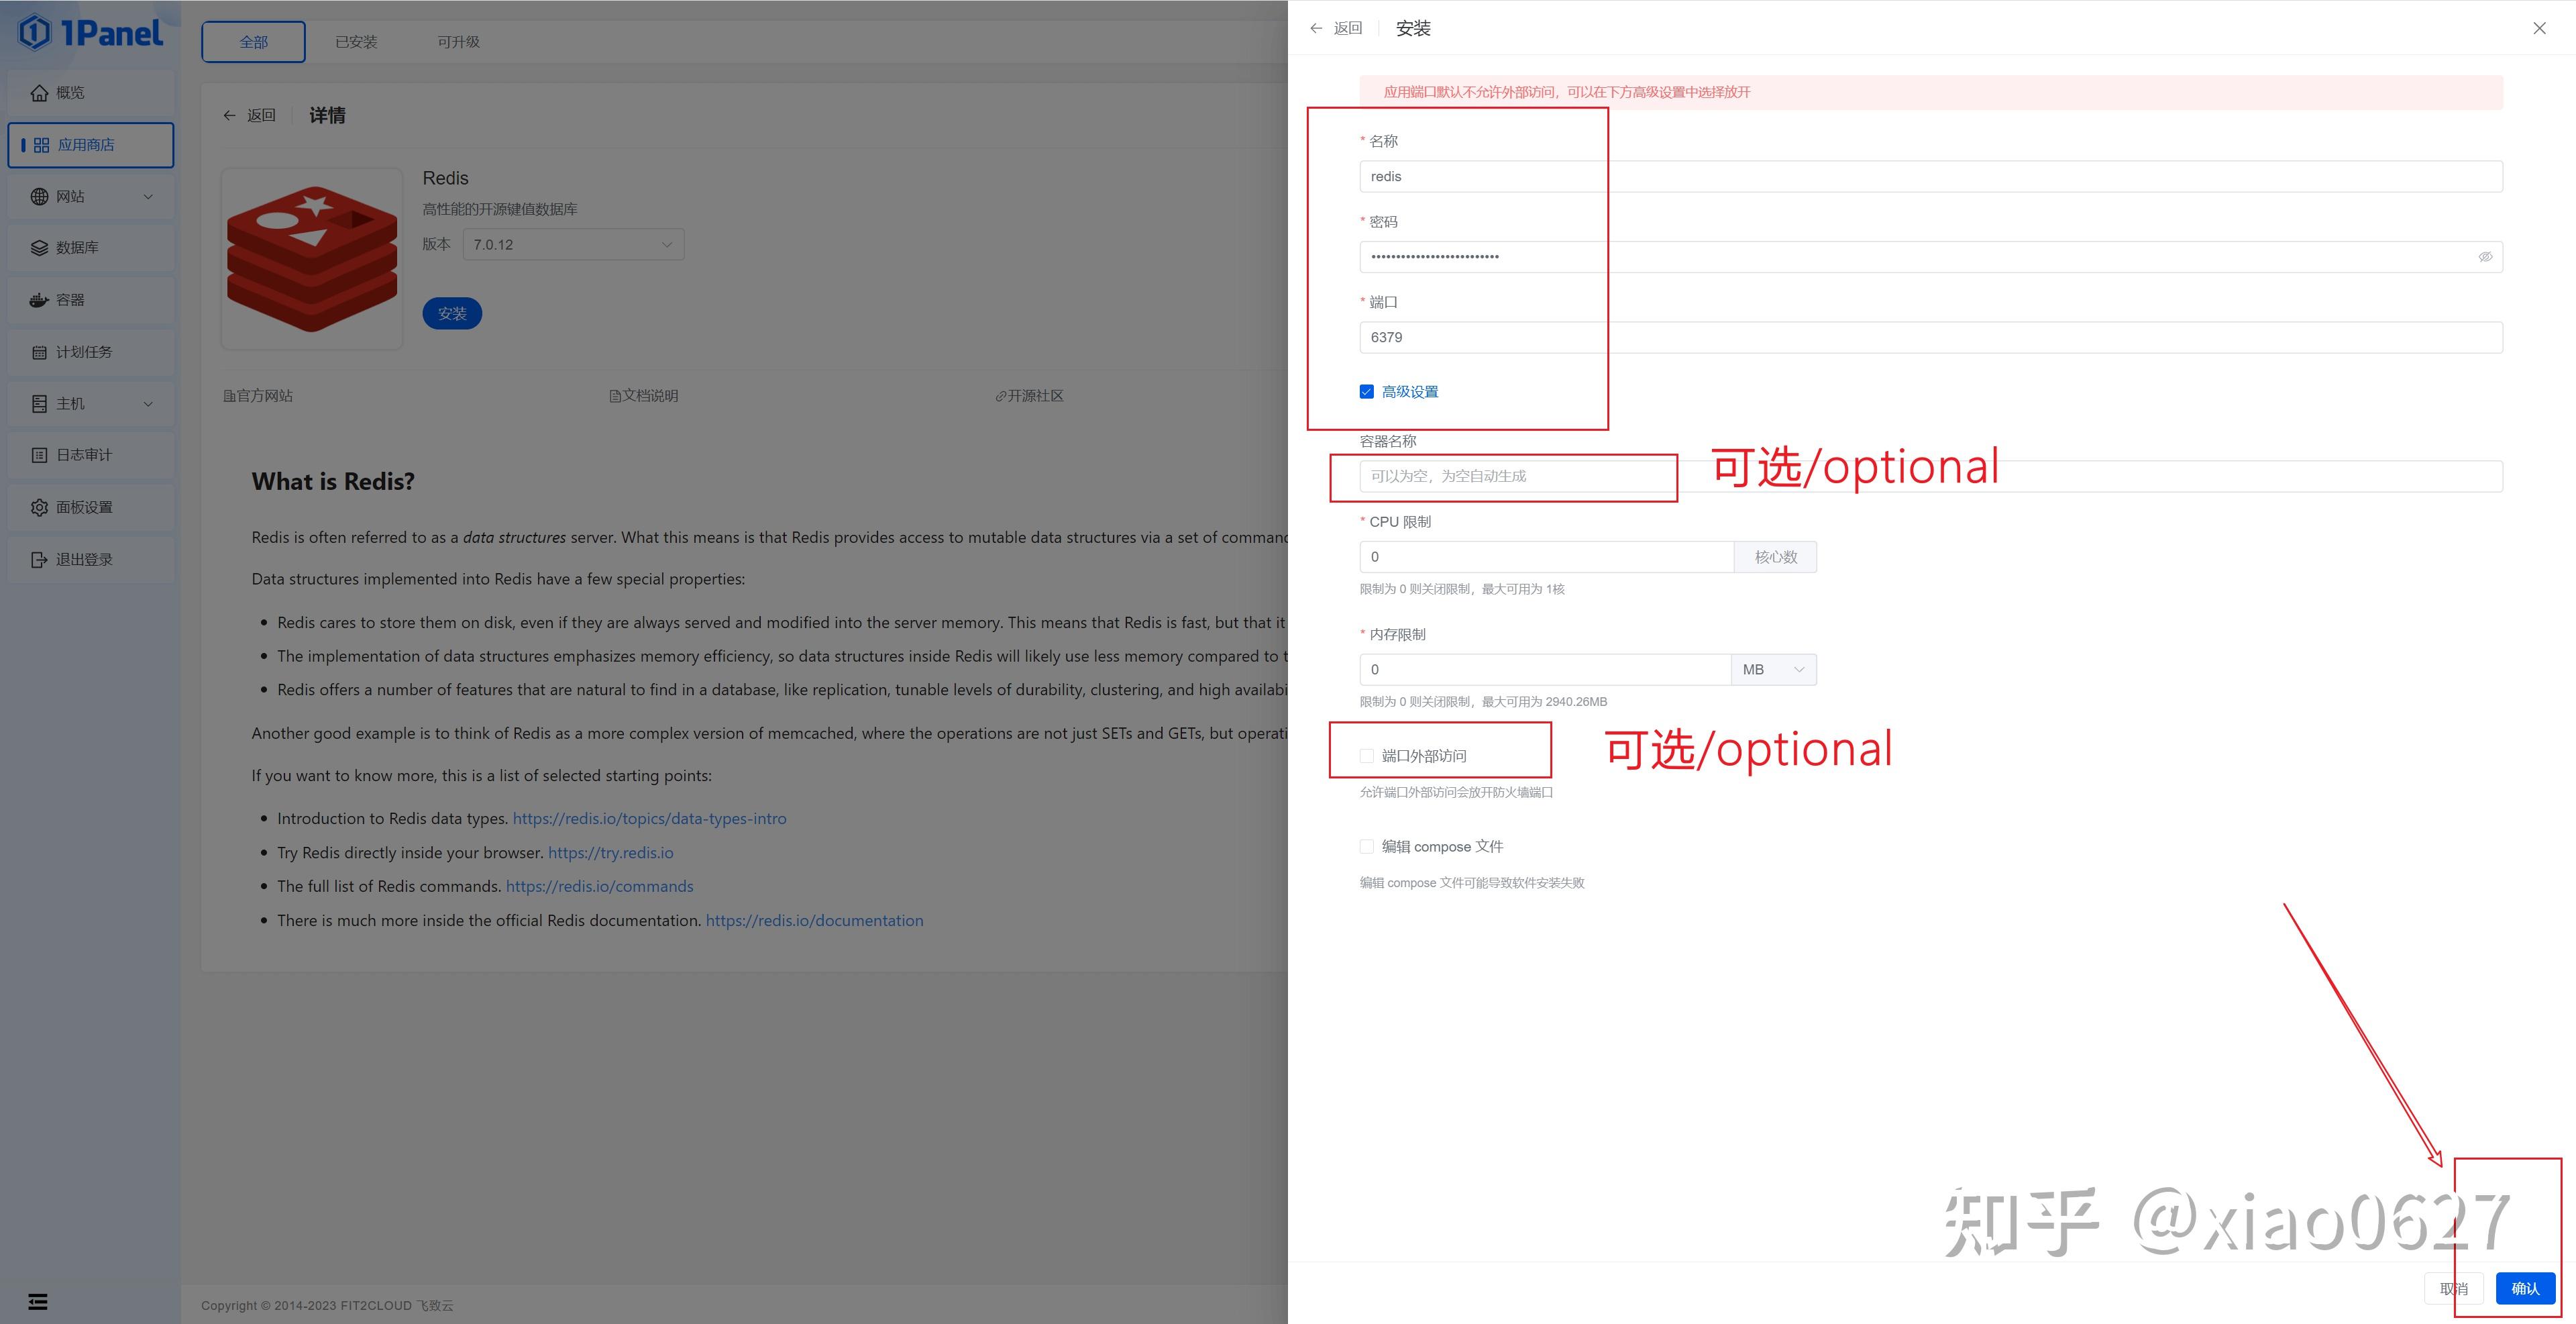
Task: Click the 核心数 unit label
Action: (1775, 557)
